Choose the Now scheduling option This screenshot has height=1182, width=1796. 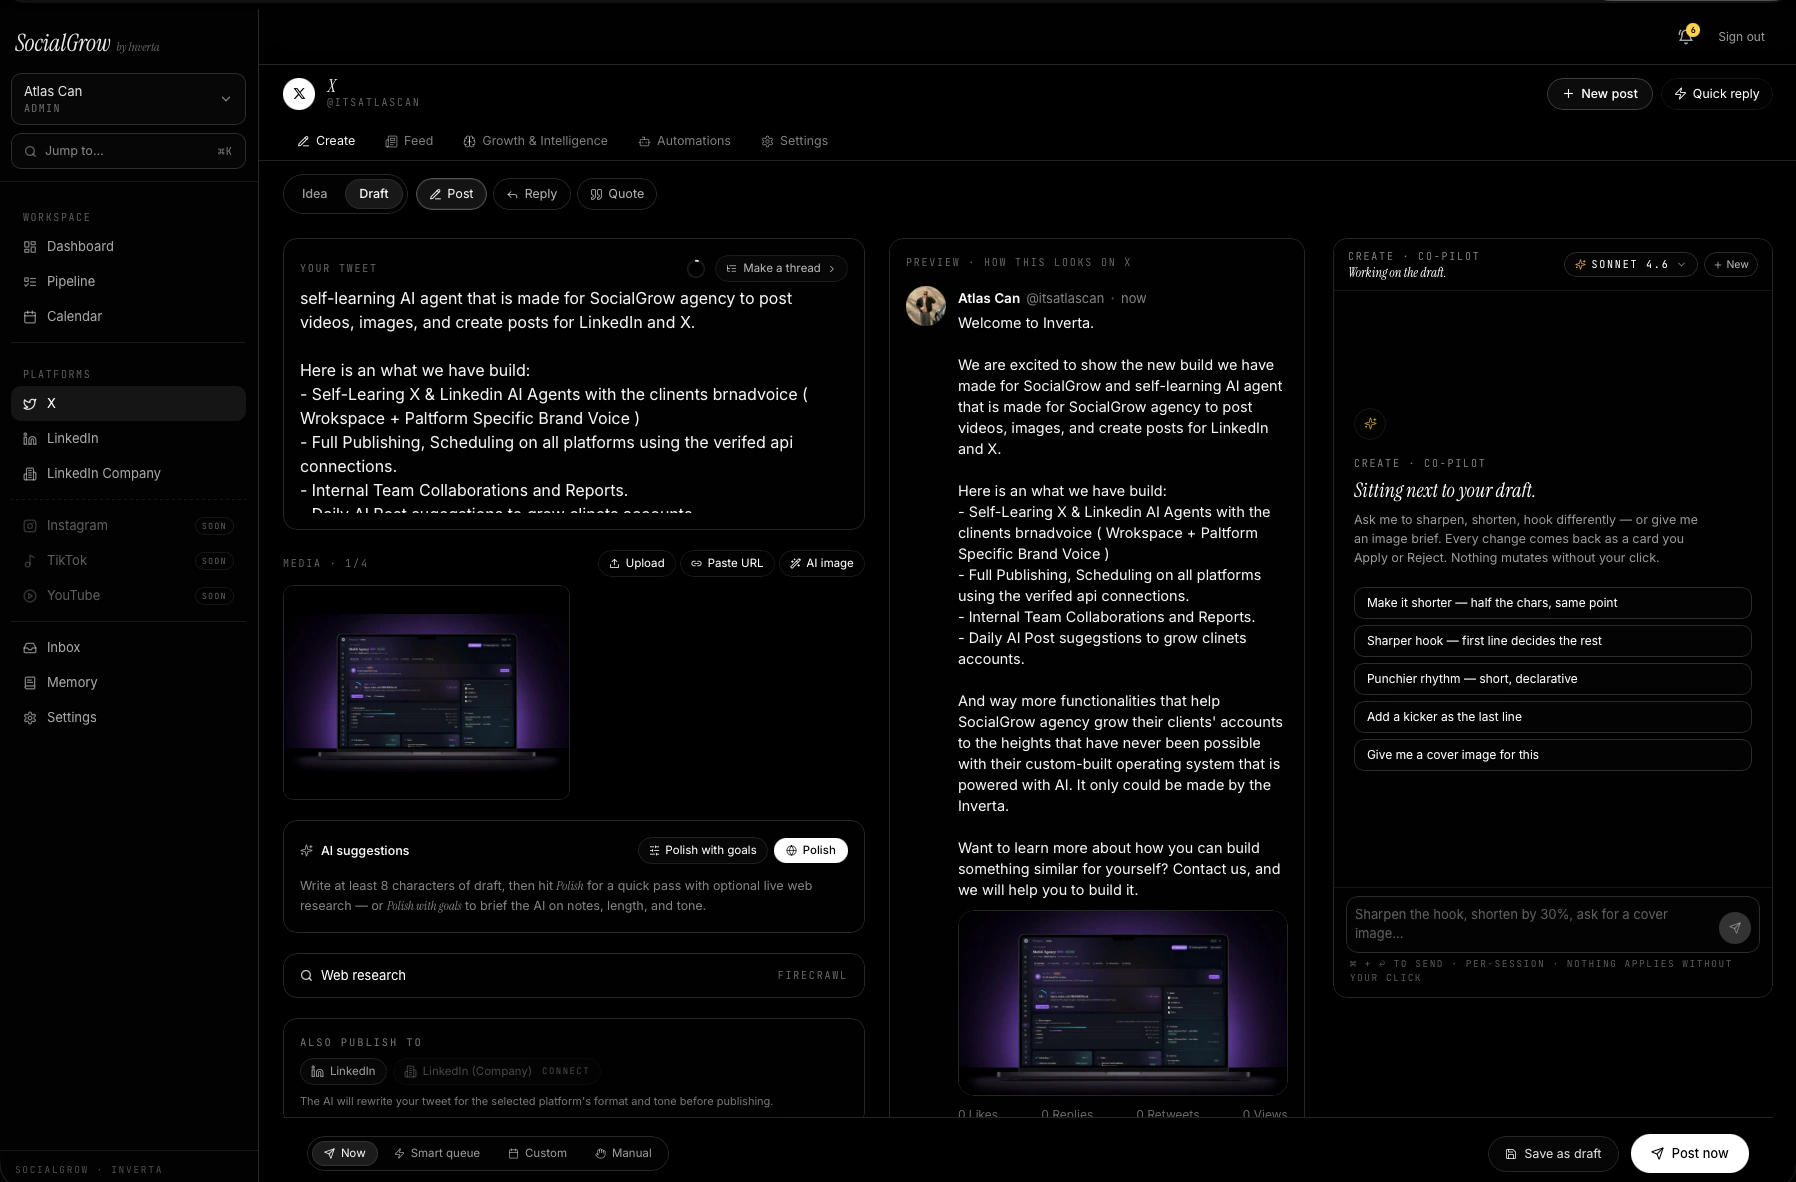pos(345,1153)
